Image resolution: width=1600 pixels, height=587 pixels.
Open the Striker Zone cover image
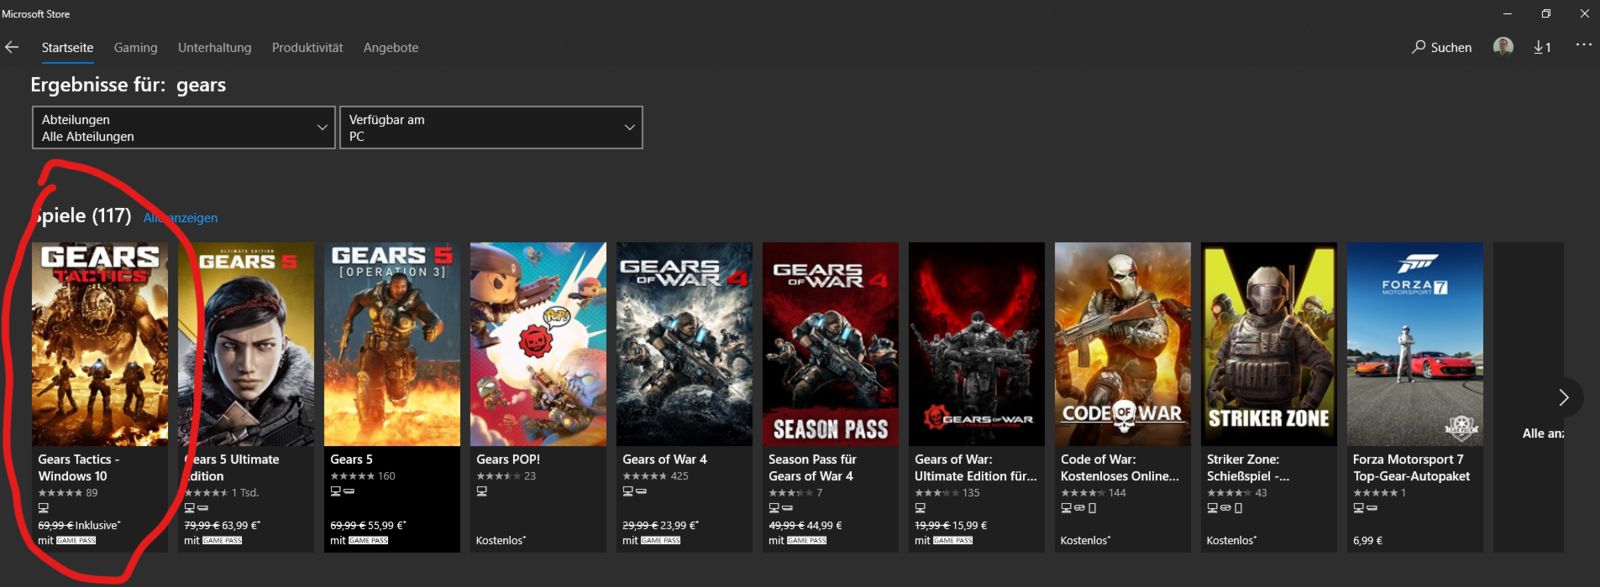1268,344
